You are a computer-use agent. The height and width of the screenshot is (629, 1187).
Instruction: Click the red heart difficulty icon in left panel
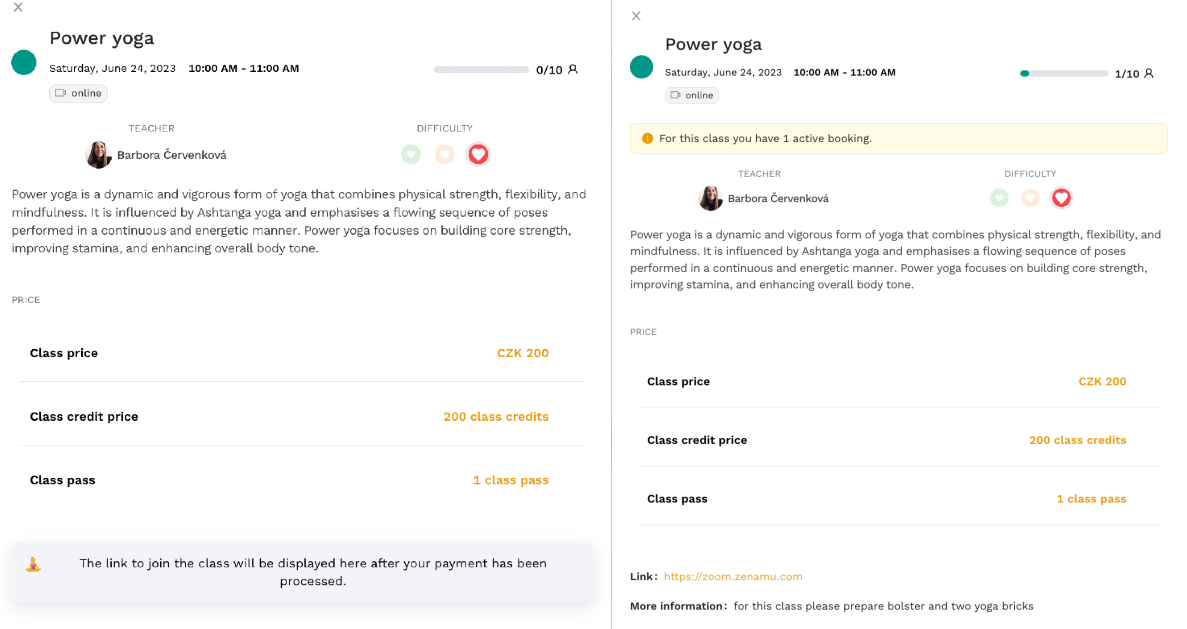click(478, 154)
